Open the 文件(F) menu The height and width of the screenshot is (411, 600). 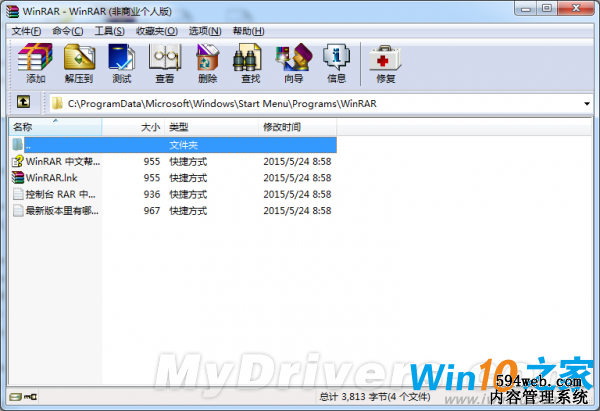[26, 31]
